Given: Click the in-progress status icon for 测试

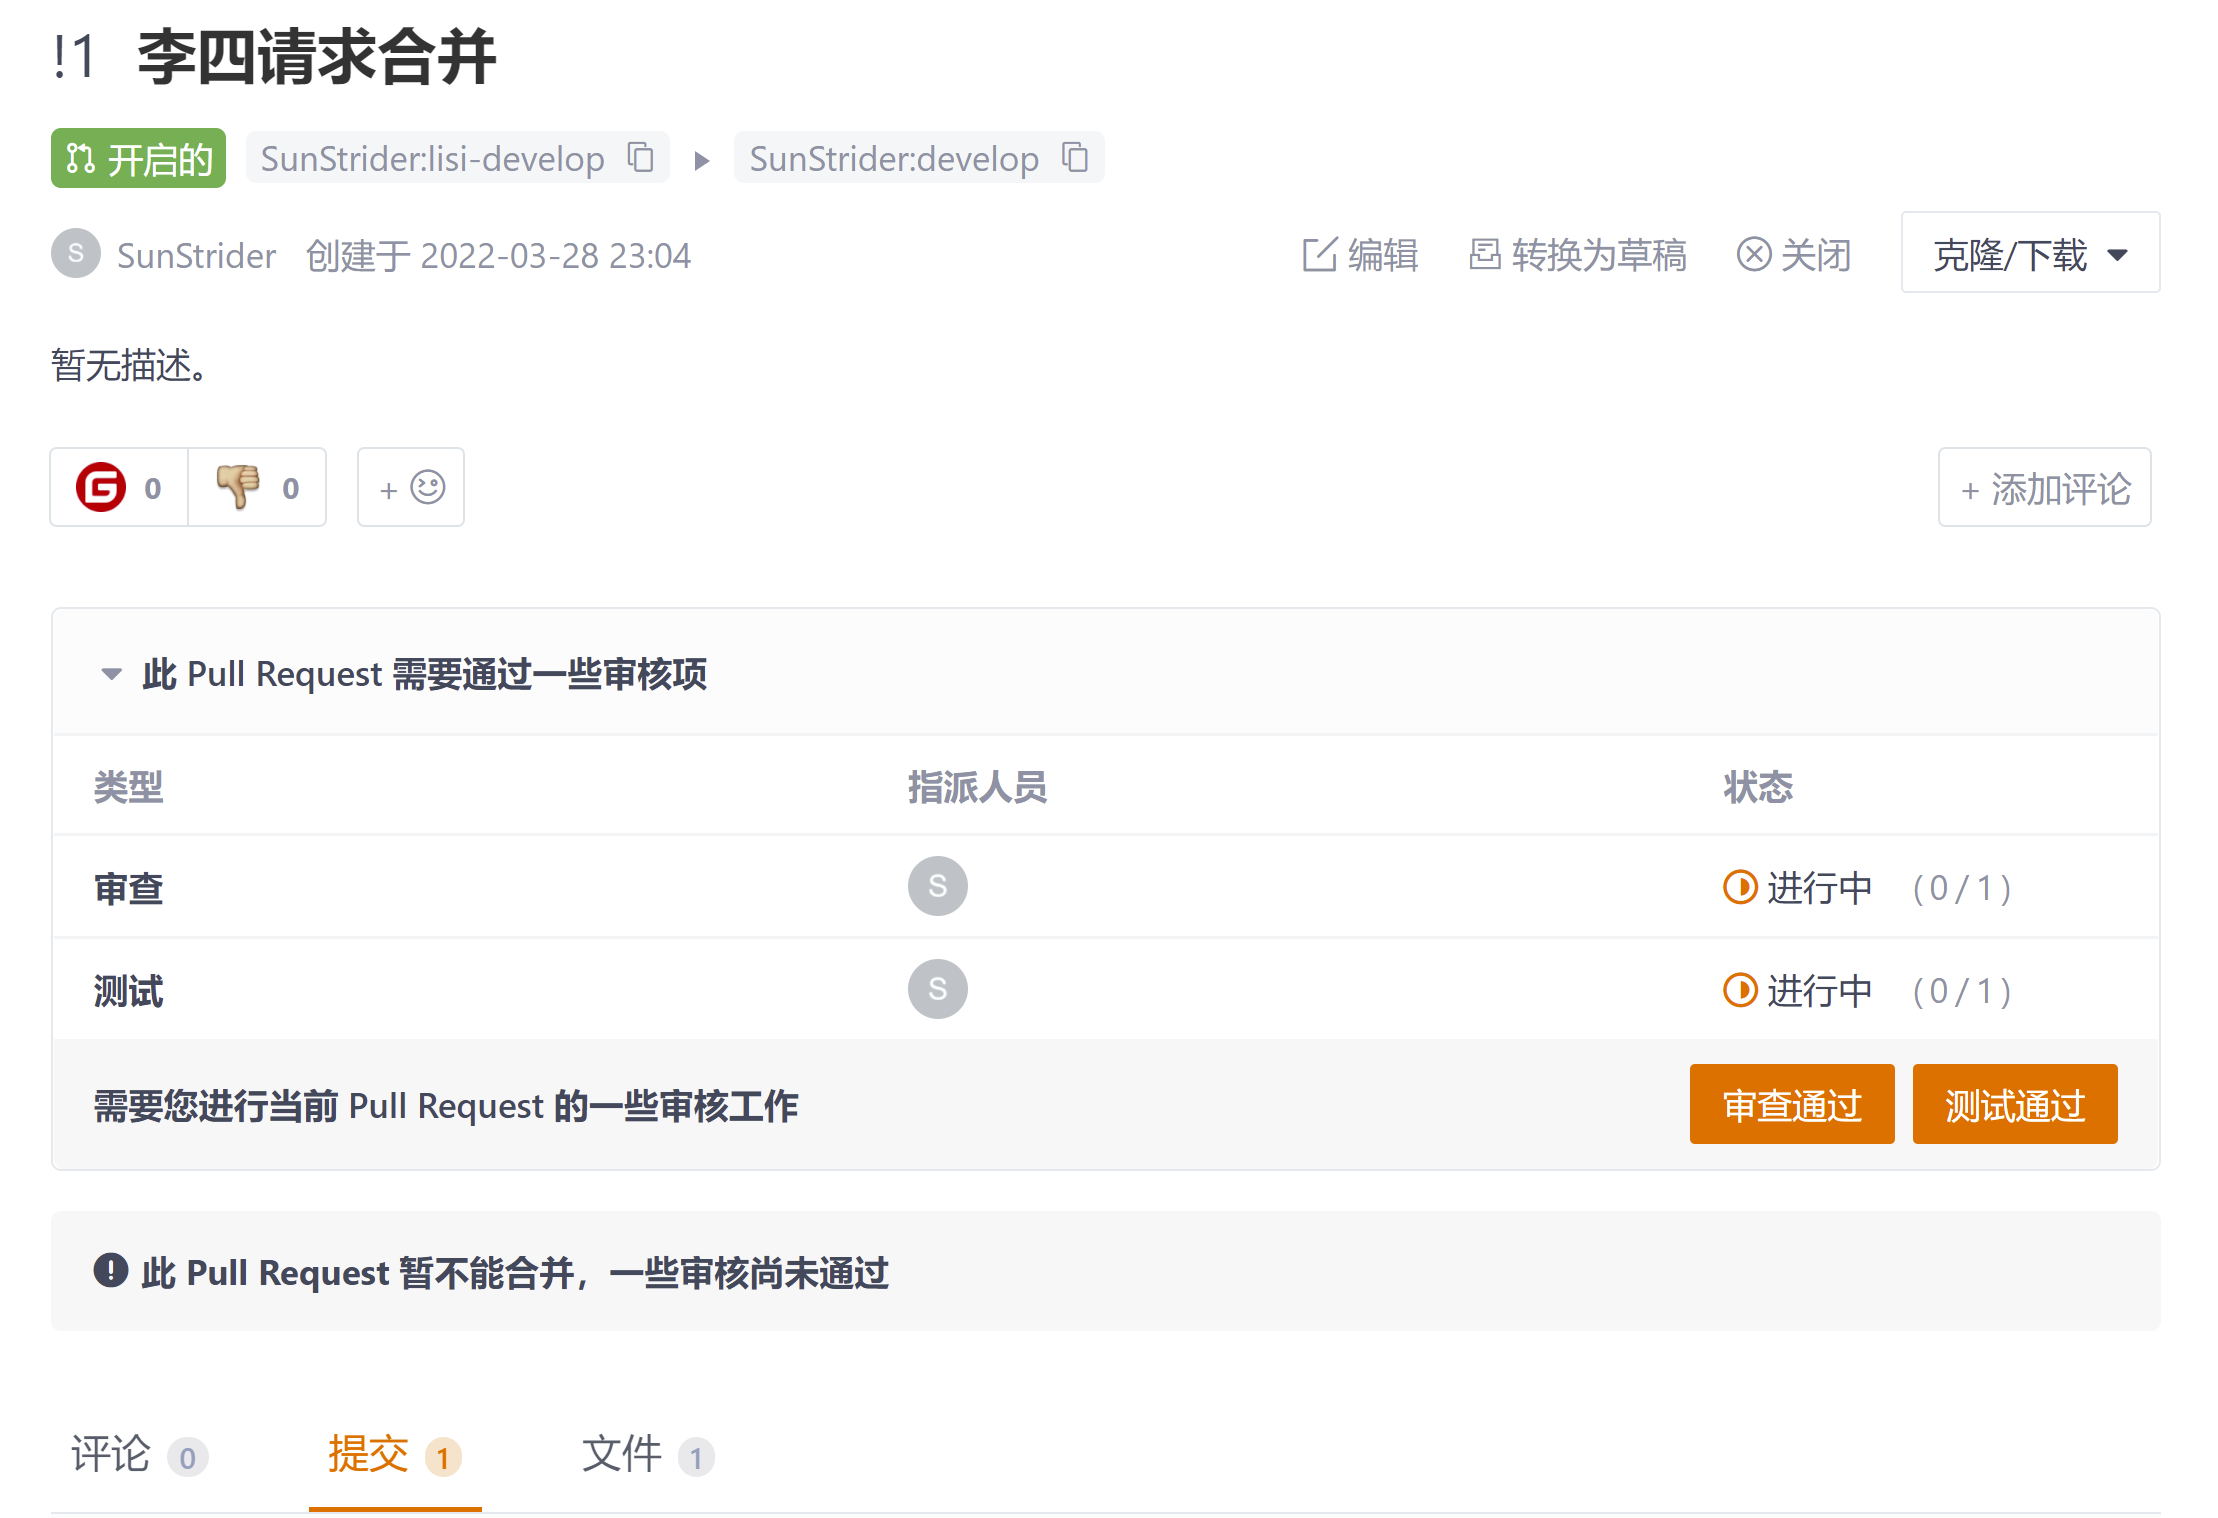Looking at the screenshot, I should (1740, 990).
